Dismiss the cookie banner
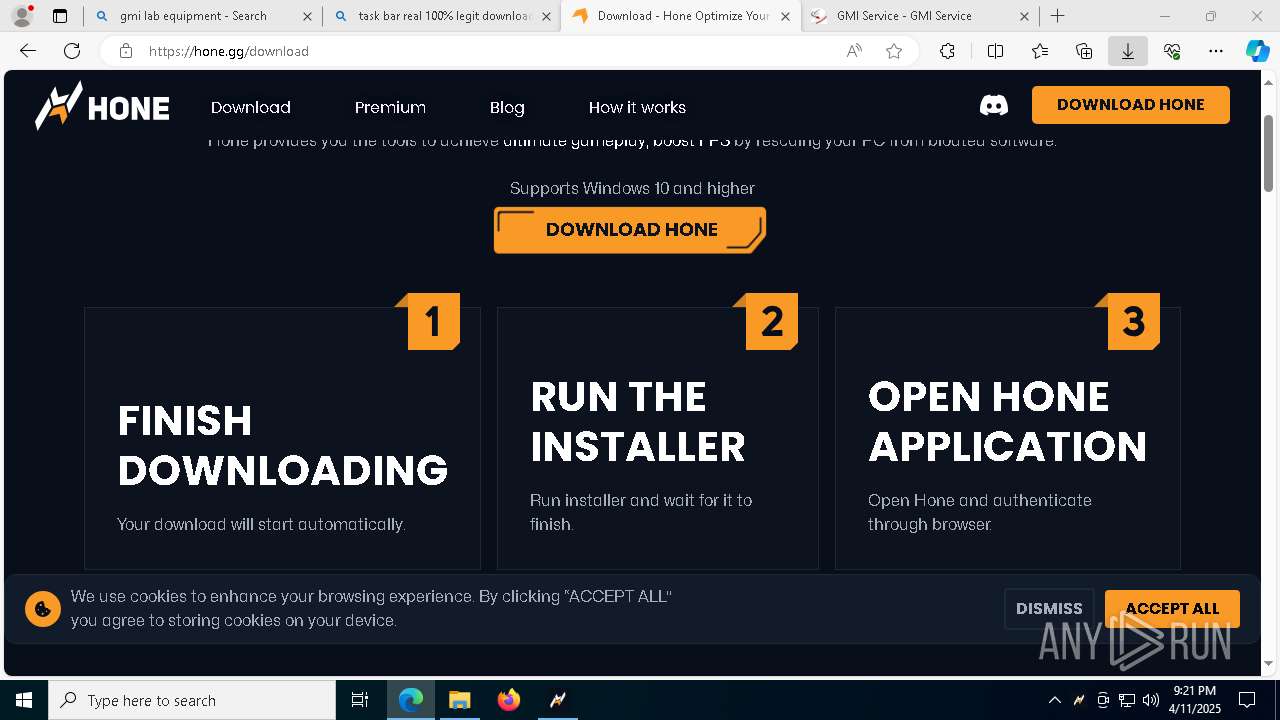The image size is (1280, 720). coord(1049,608)
